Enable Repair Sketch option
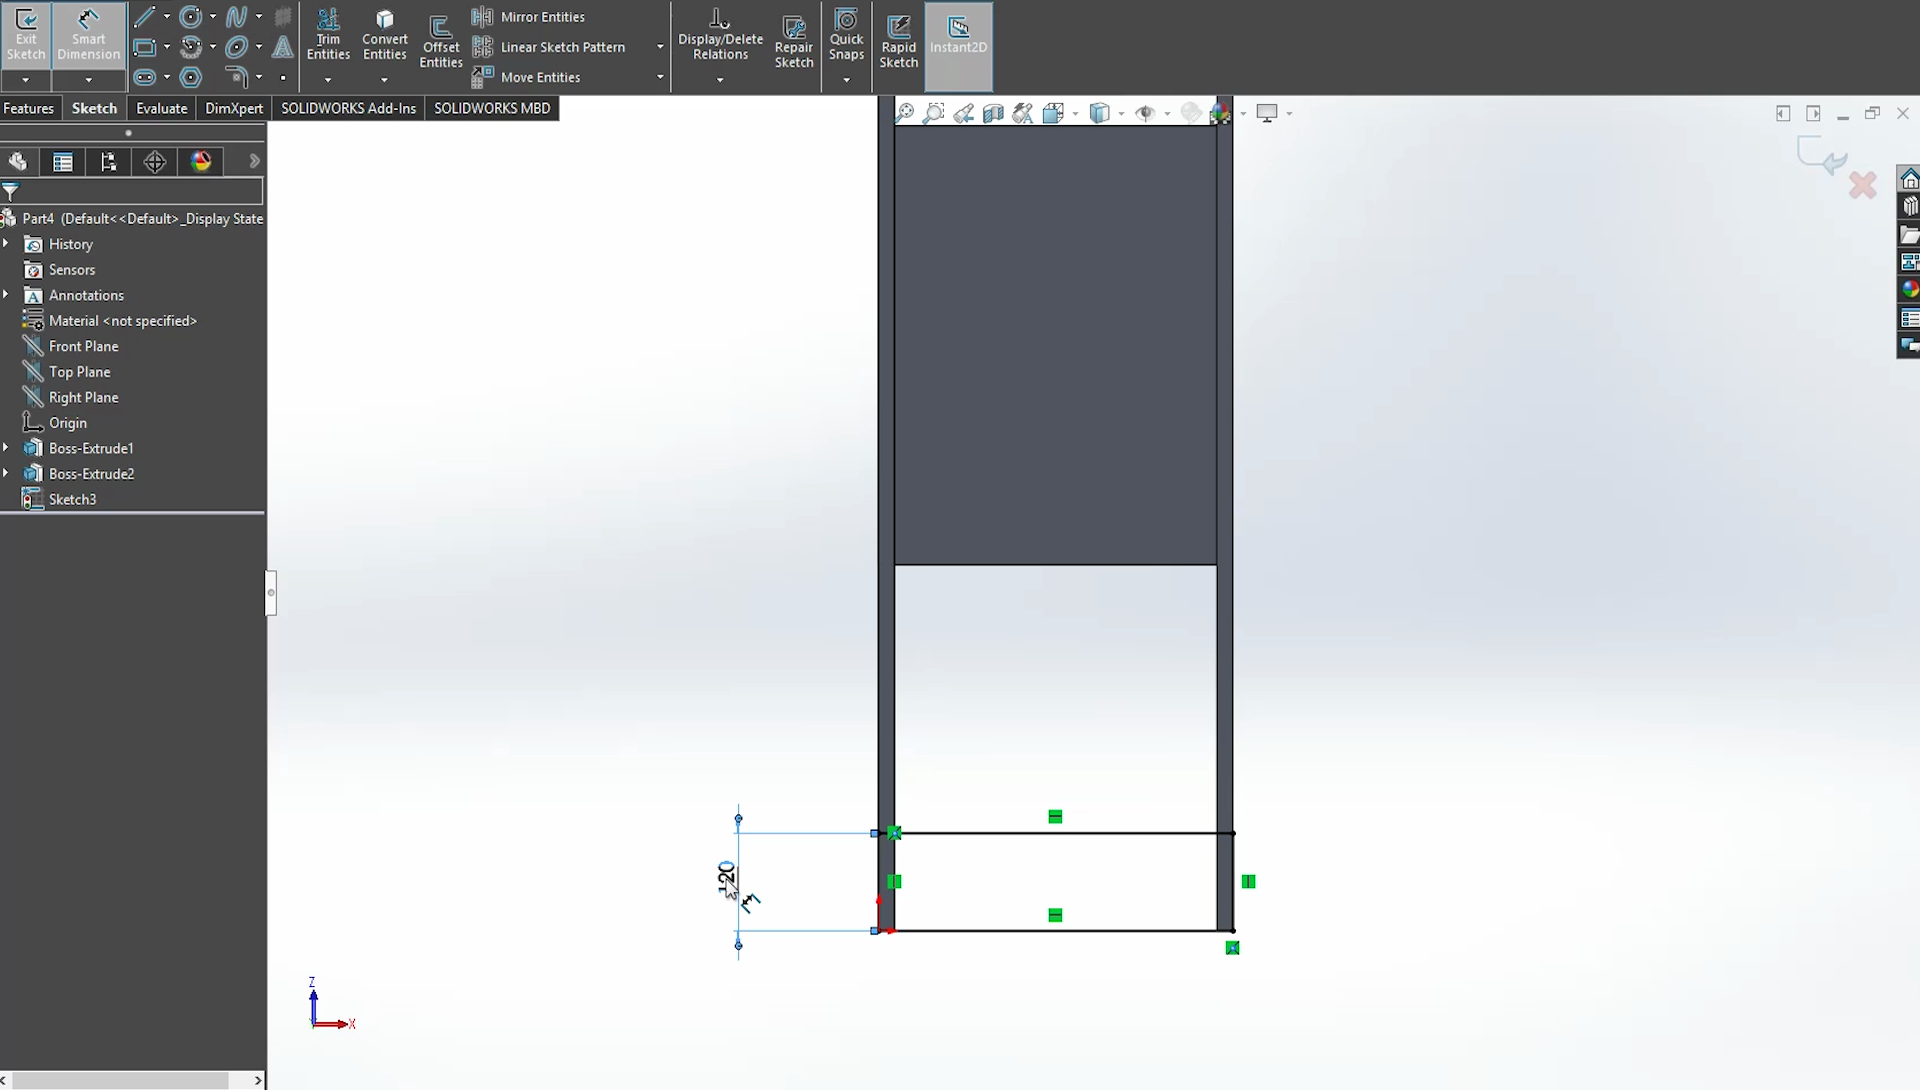 (793, 40)
